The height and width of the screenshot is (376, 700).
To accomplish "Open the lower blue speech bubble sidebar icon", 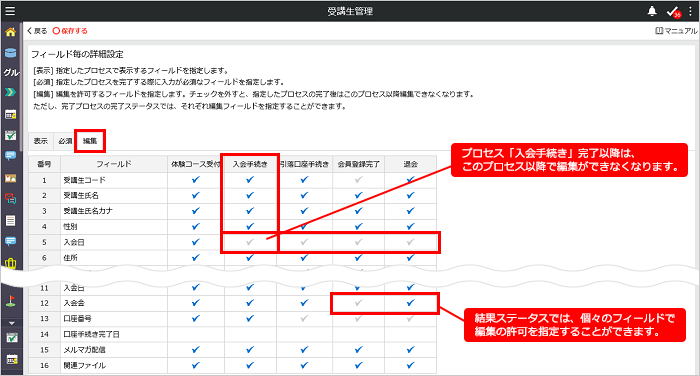I will (x=10, y=241).
